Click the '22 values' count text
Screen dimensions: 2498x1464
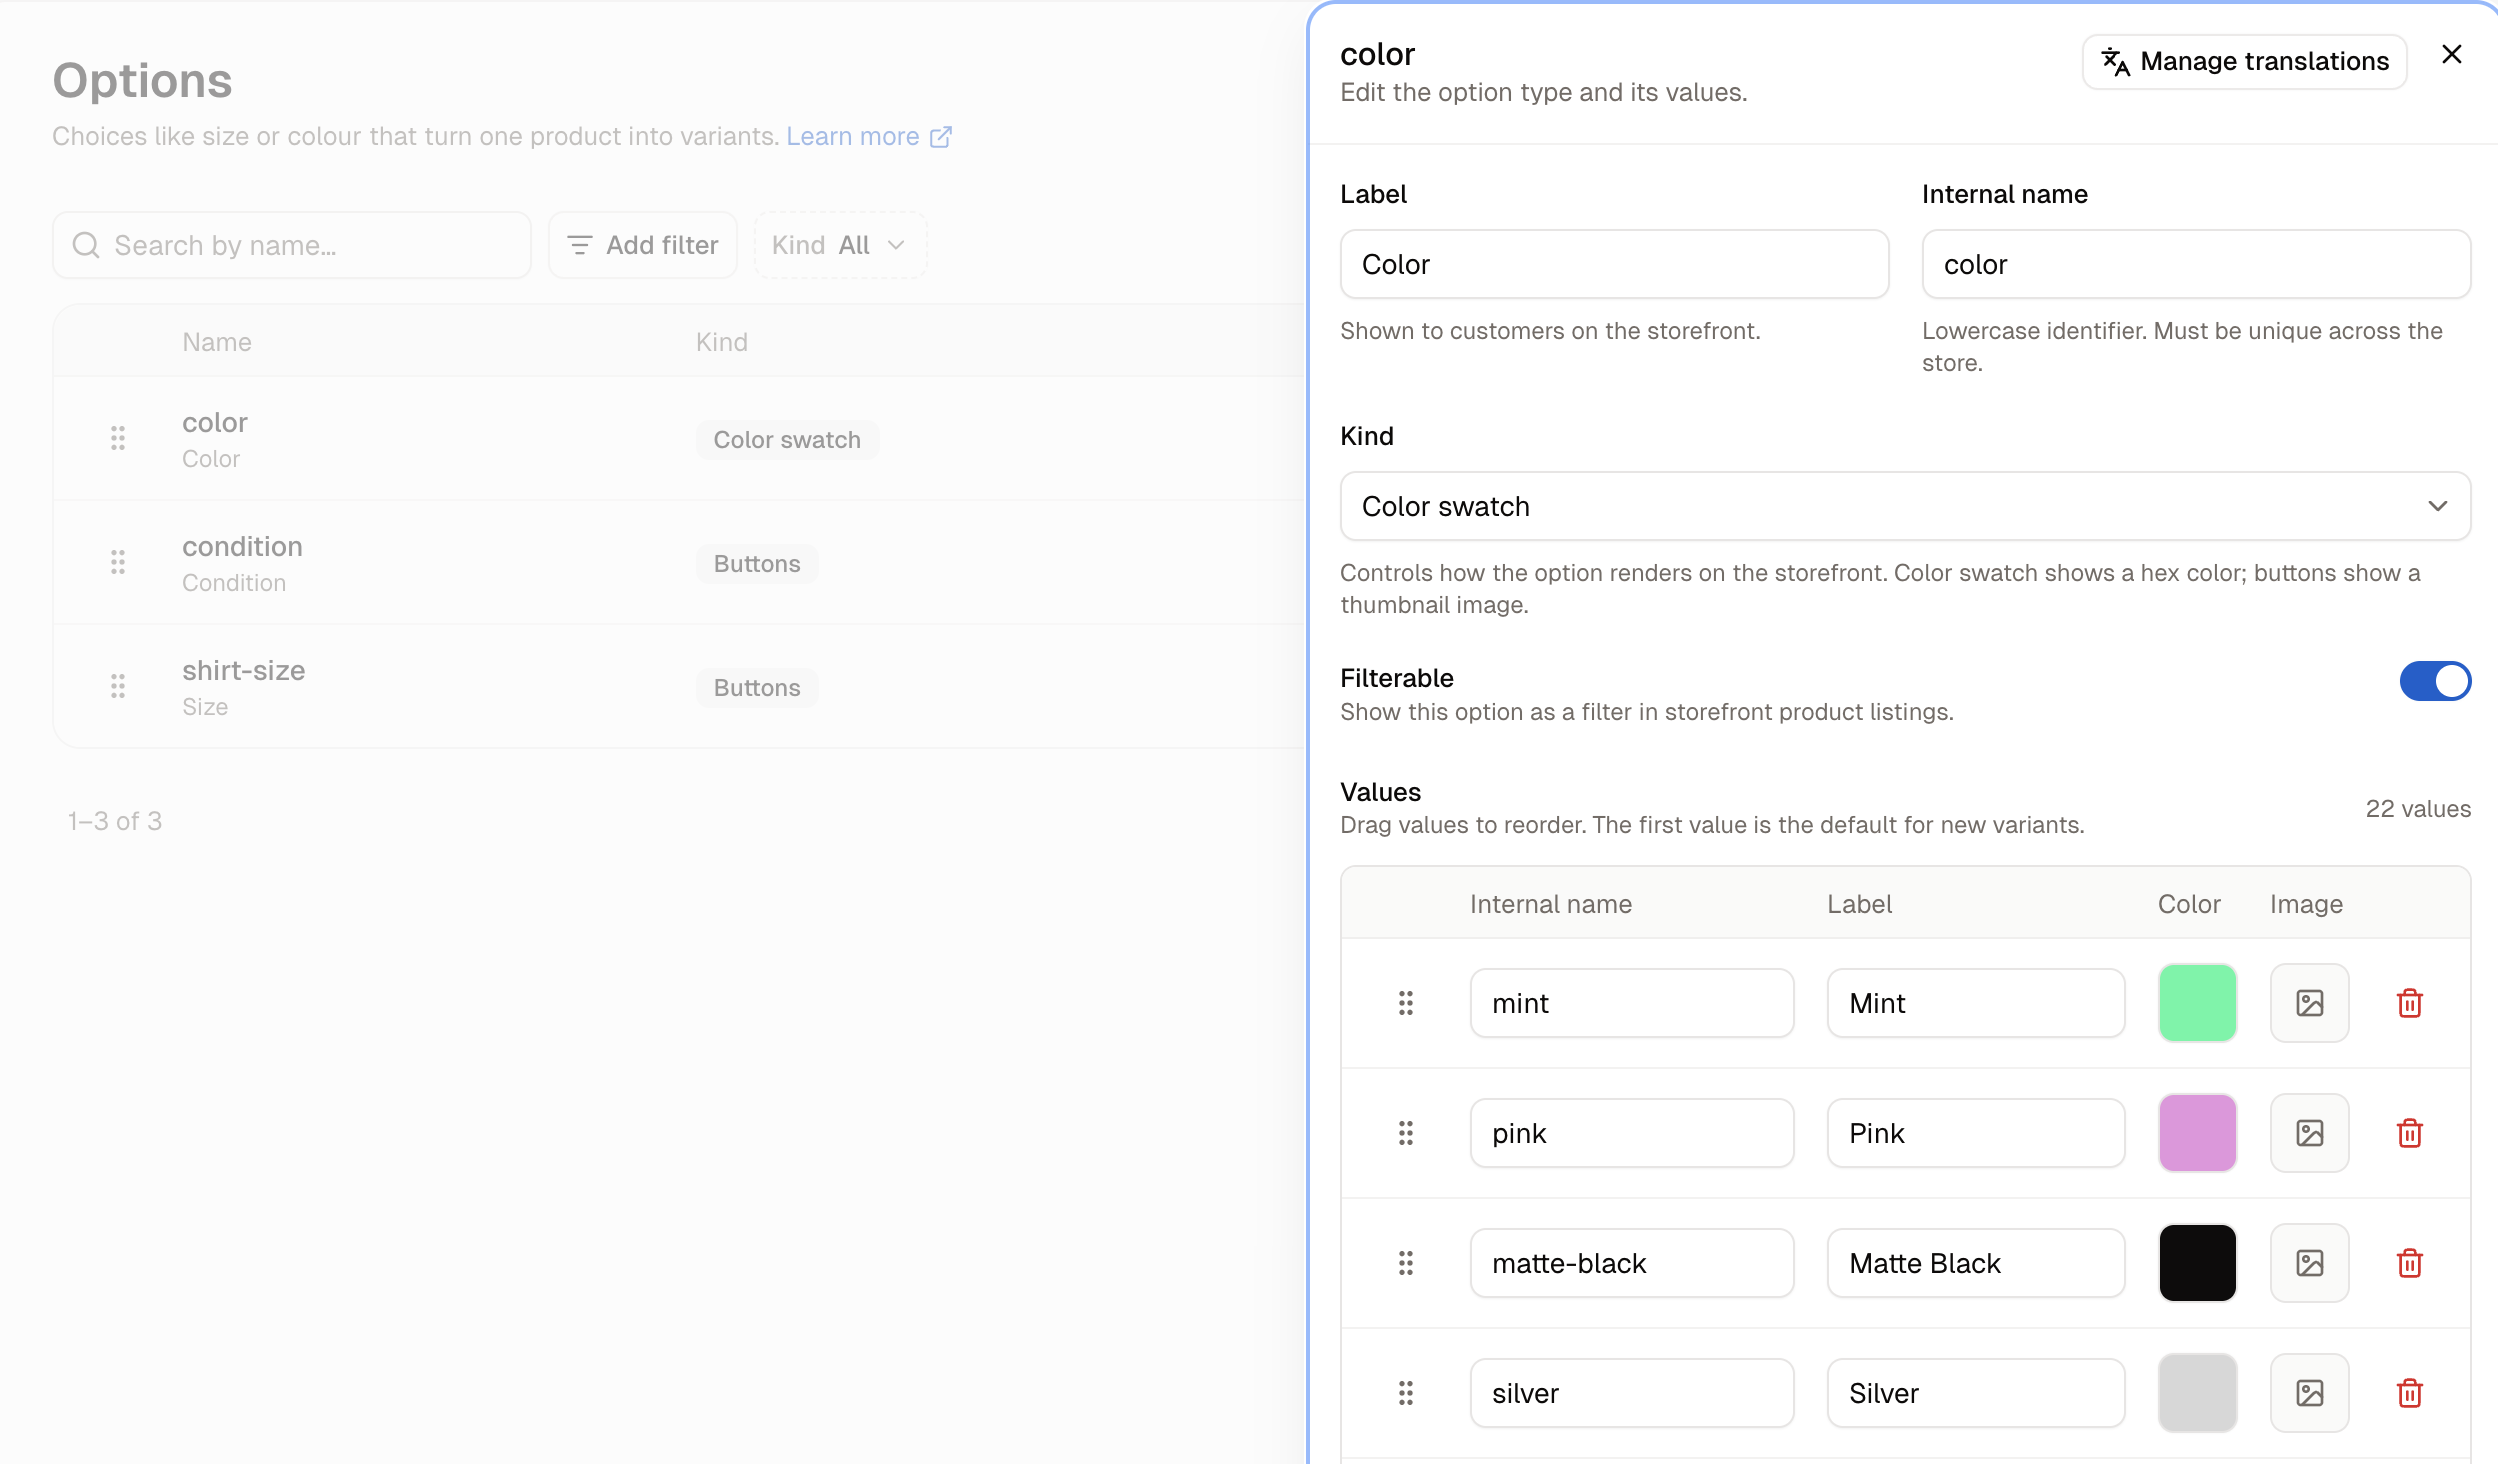[2418, 809]
